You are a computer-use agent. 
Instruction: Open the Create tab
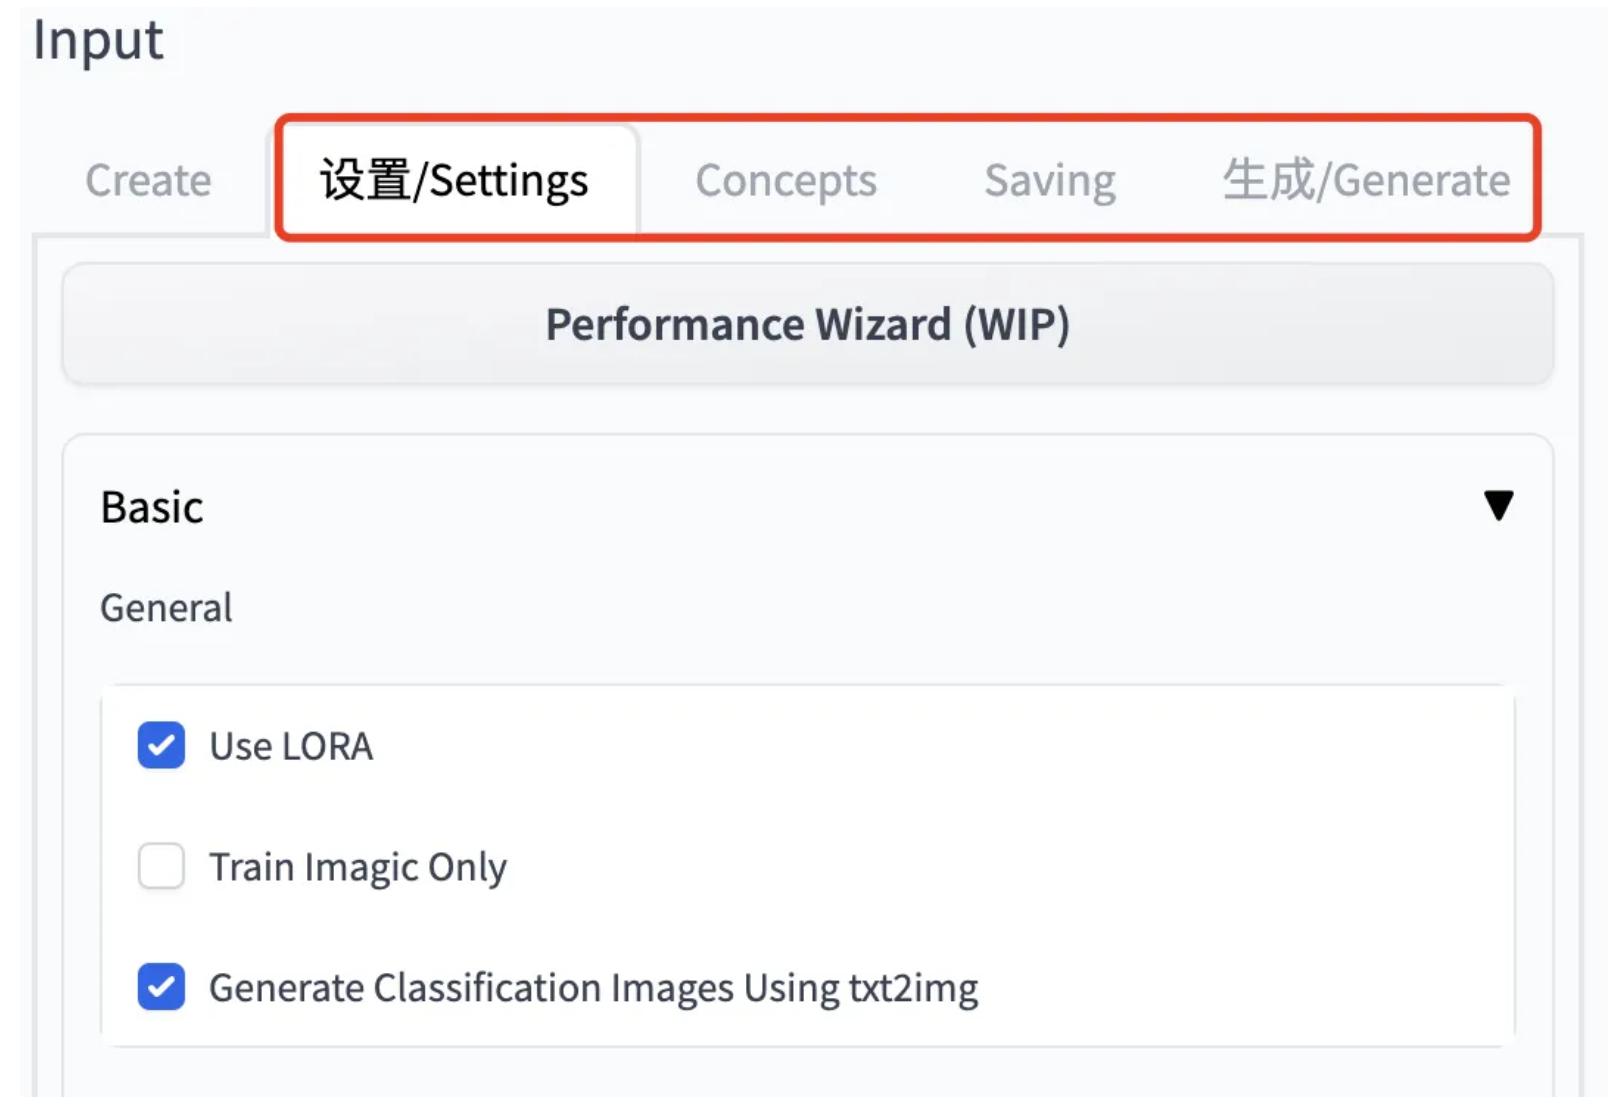148,181
